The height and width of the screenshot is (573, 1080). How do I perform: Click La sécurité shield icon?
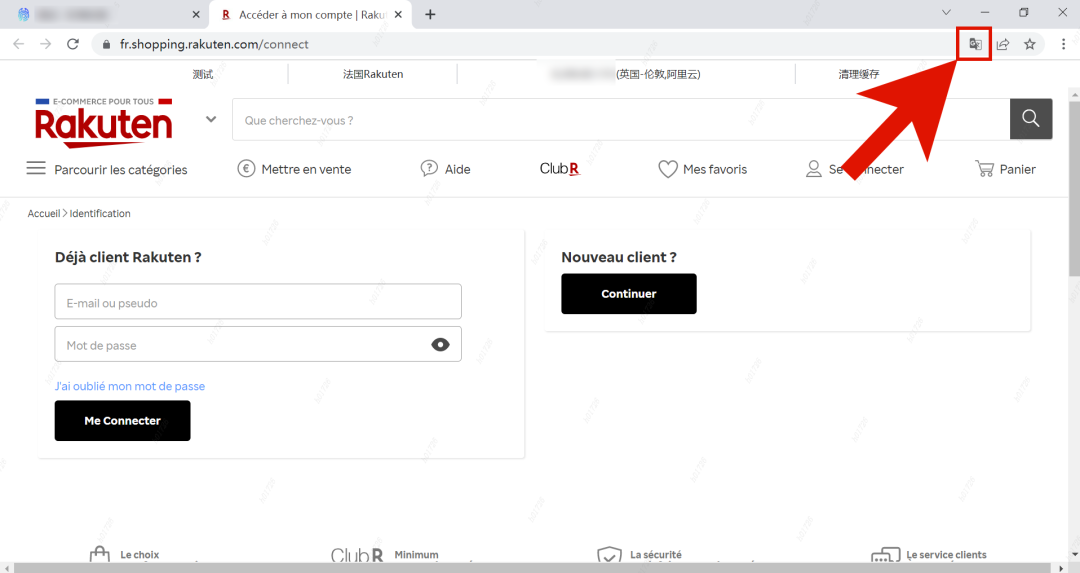point(609,555)
